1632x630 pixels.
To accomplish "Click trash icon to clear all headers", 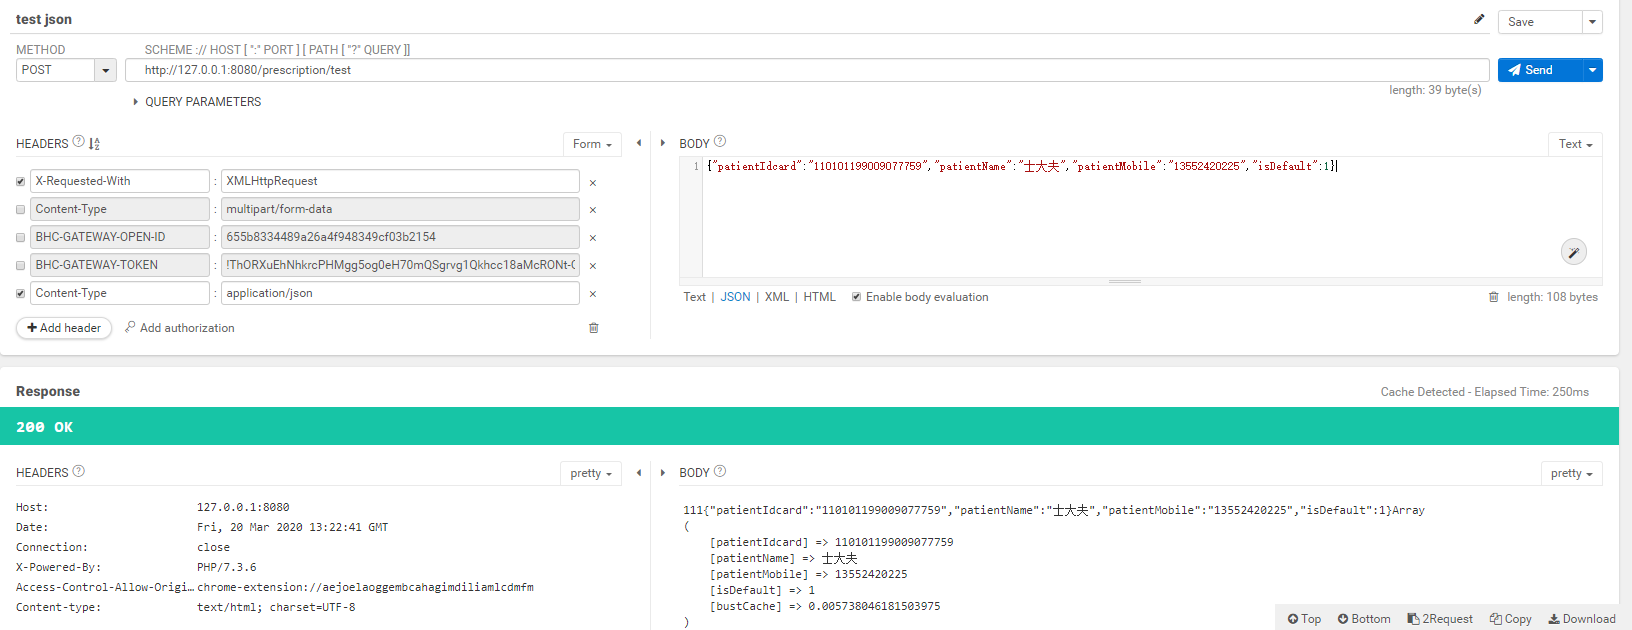I will coord(593,328).
